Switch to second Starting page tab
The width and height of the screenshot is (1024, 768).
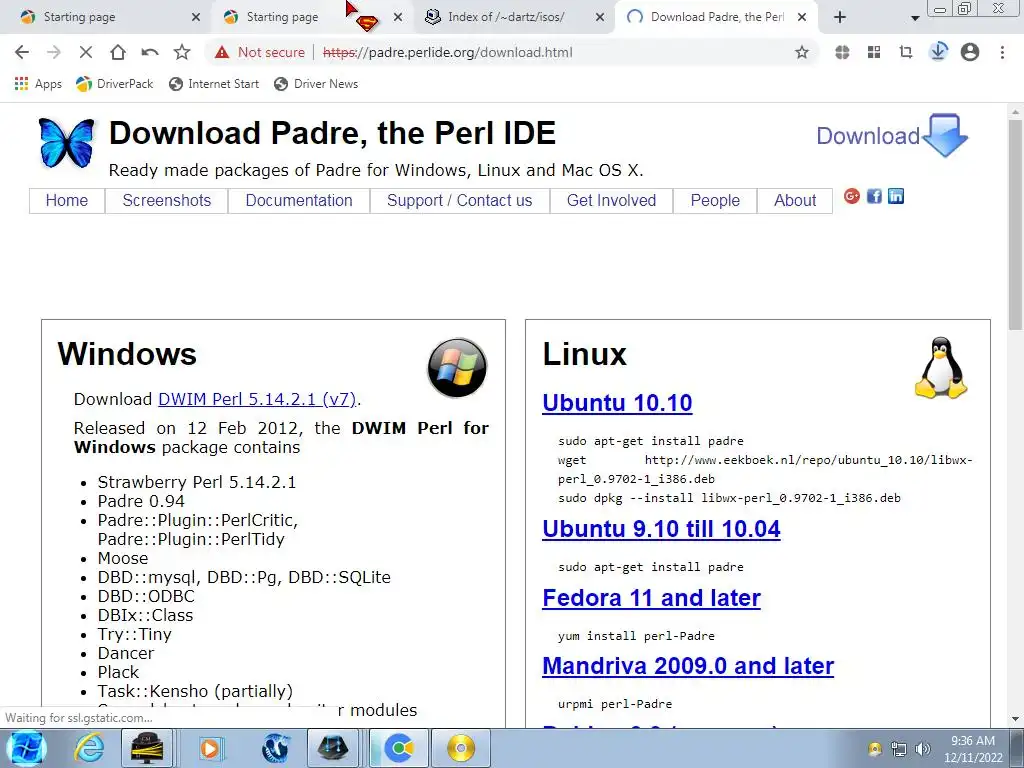pyautogui.click(x=281, y=17)
